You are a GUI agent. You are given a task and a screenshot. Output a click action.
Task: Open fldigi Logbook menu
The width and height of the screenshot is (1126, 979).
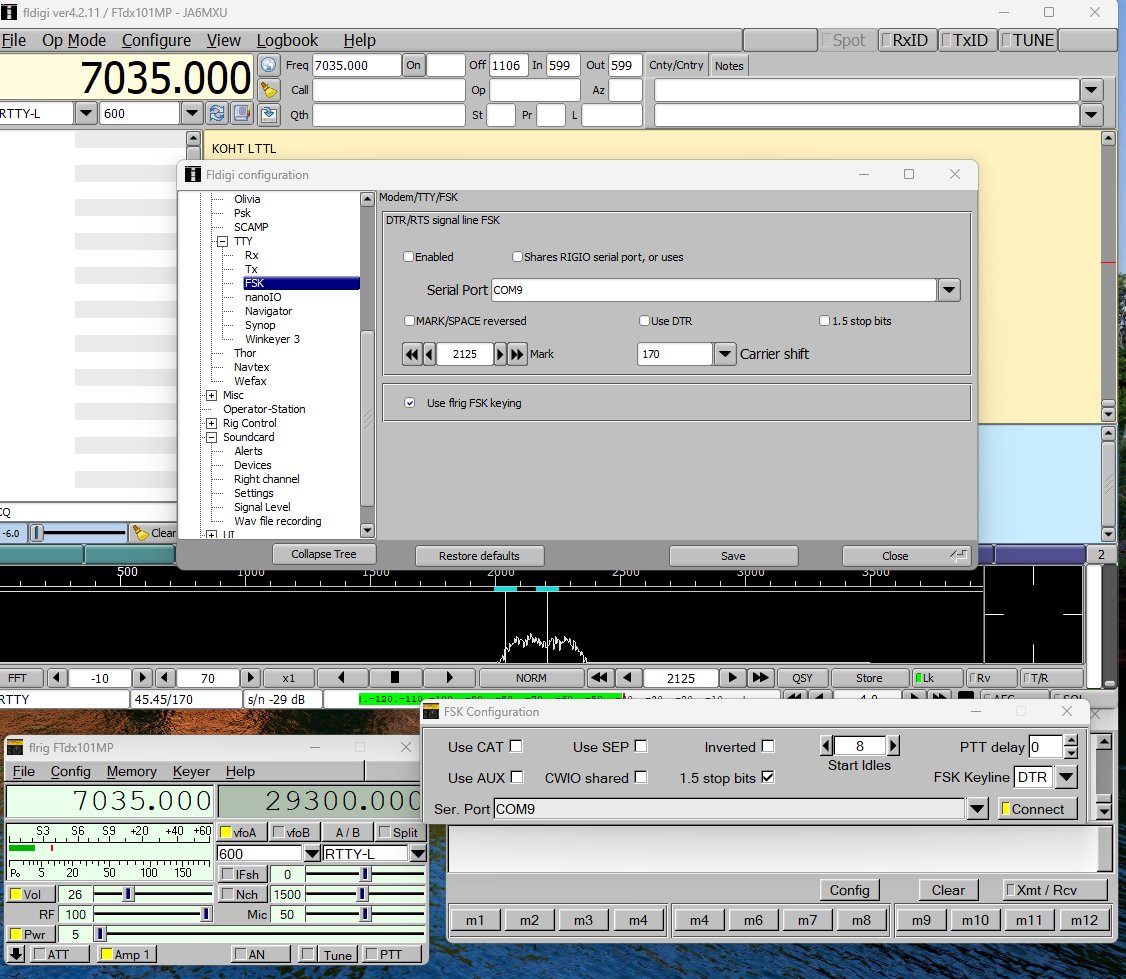[287, 40]
